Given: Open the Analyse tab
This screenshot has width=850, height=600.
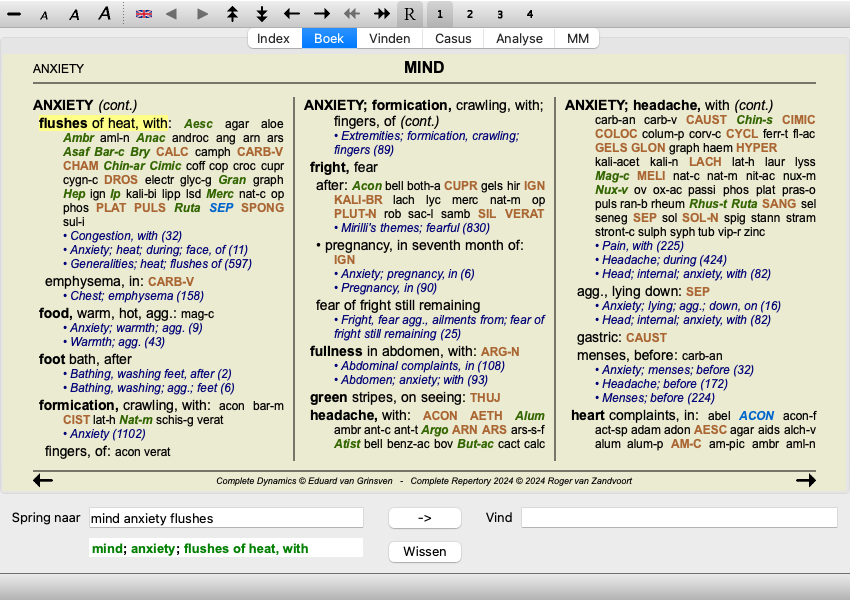Looking at the screenshot, I should click(520, 39).
